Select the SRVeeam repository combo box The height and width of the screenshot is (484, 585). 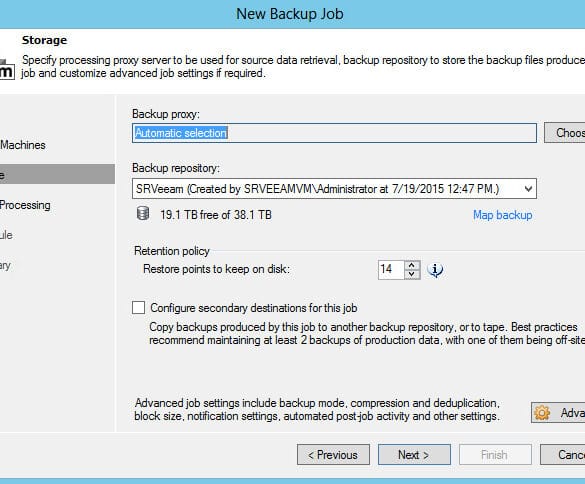point(334,189)
